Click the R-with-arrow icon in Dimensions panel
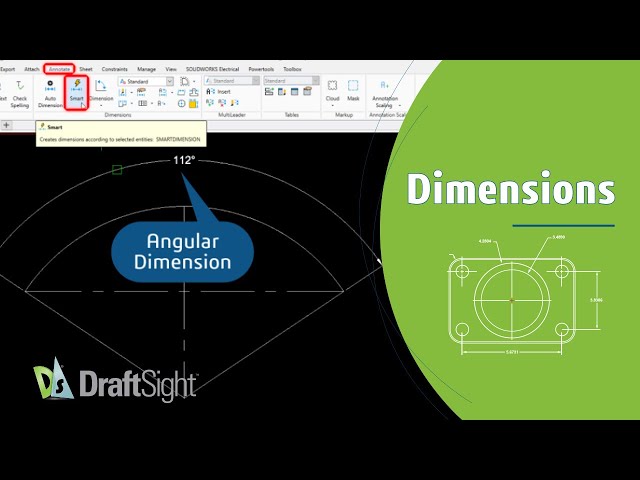640x480 pixels. click(x=161, y=103)
